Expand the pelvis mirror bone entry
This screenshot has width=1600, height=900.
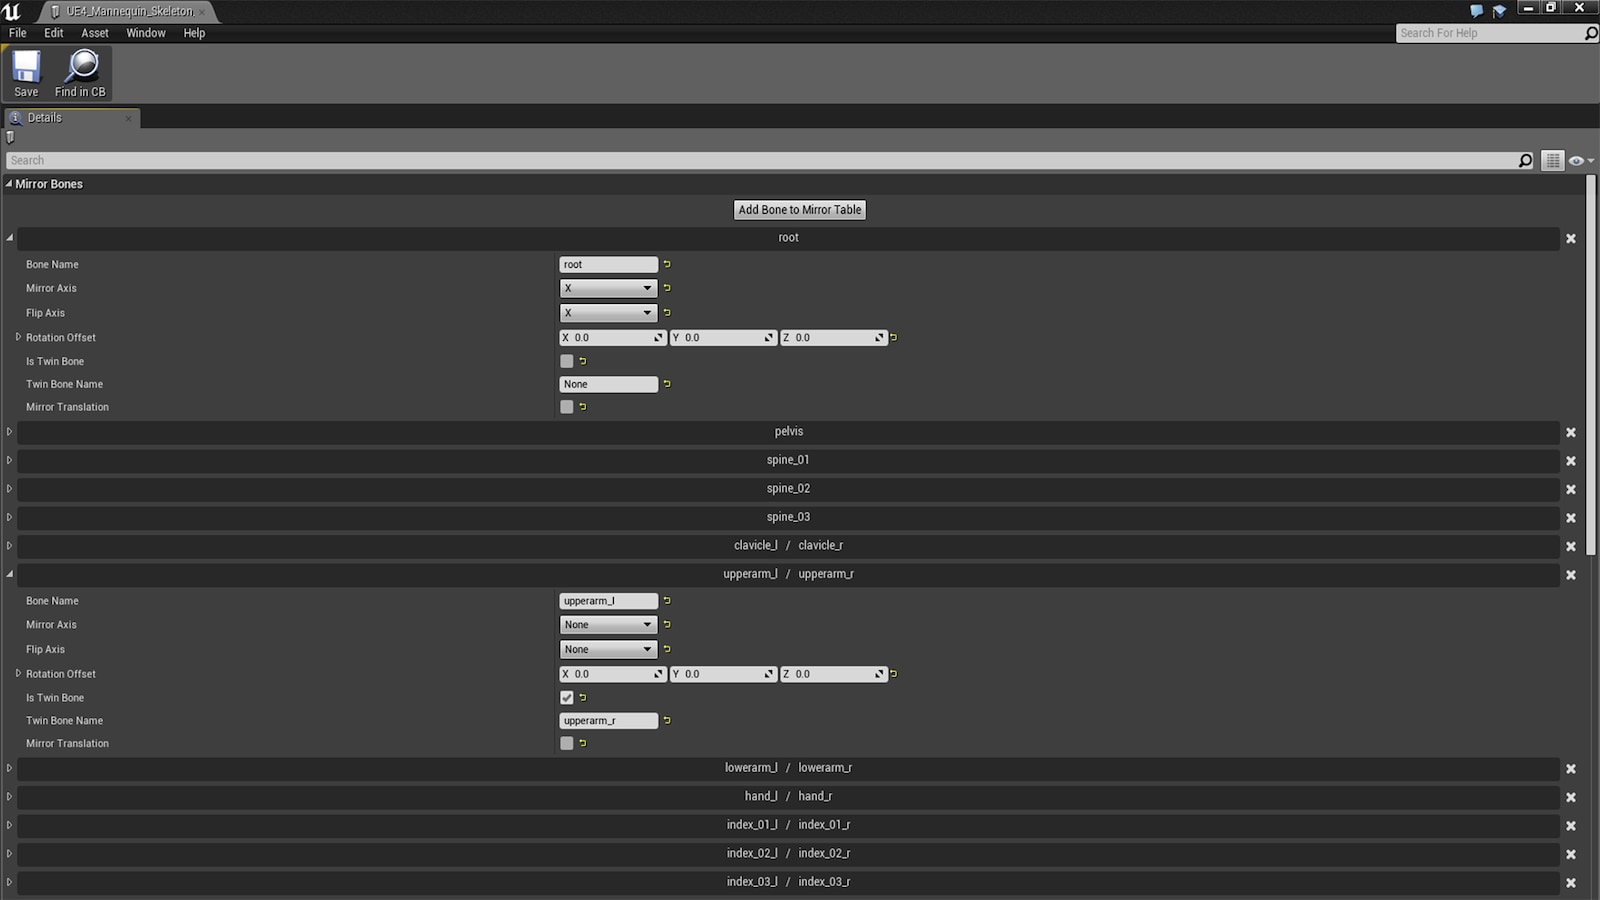coord(9,432)
